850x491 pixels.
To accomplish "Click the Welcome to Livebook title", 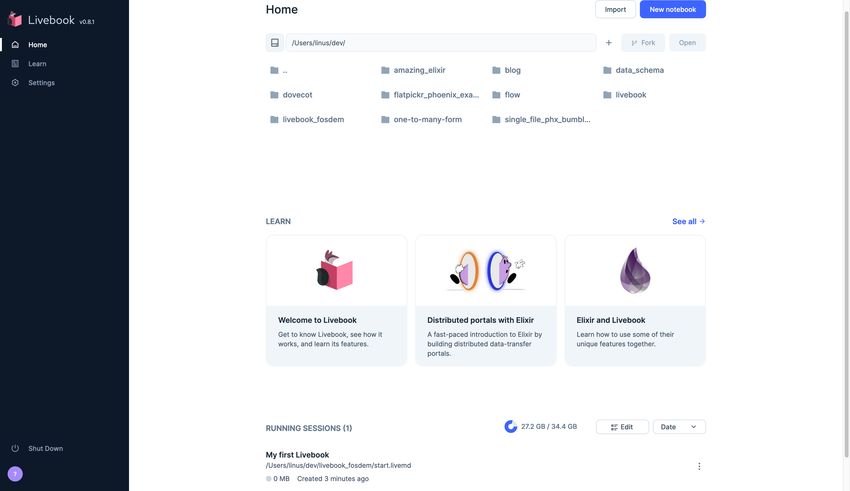I will (x=317, y=320).
